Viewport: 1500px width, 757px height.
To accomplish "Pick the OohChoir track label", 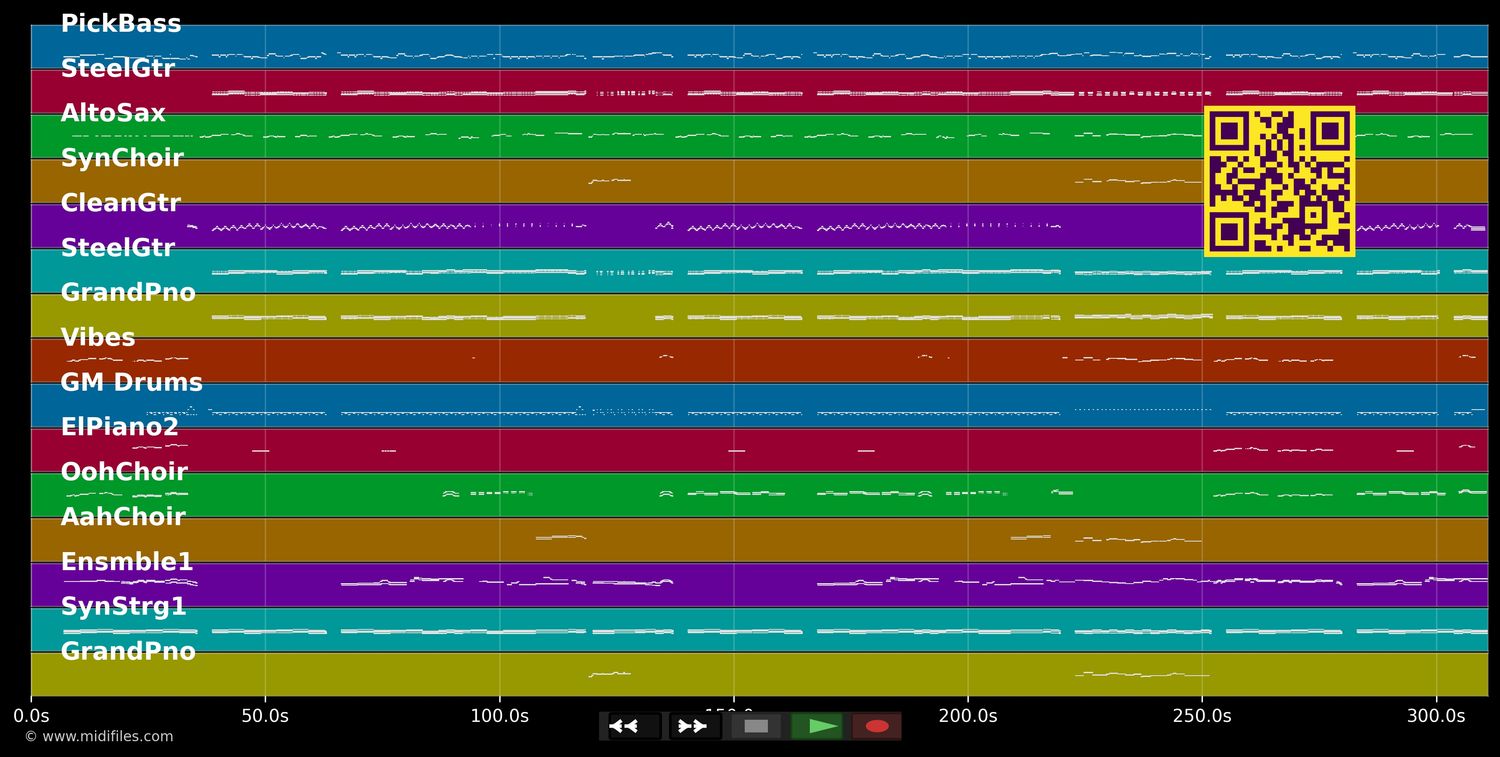I will point(124,472).
